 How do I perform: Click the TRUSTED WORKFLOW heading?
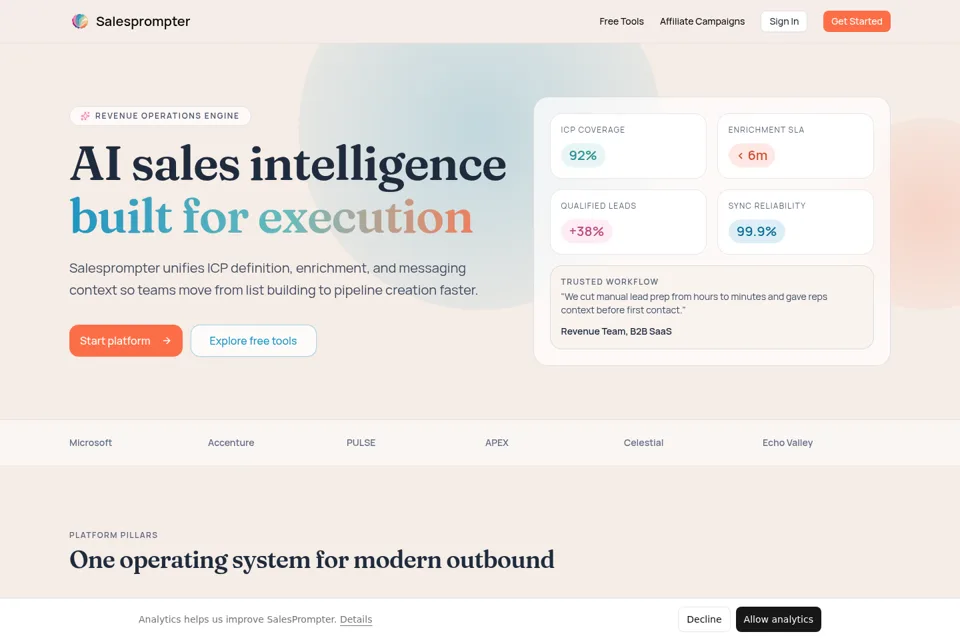click(609, 282)
